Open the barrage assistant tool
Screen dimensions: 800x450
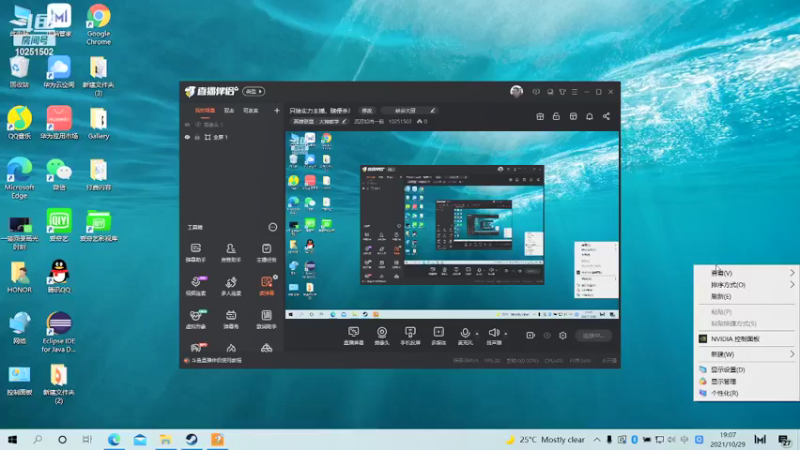coord(195,253)
